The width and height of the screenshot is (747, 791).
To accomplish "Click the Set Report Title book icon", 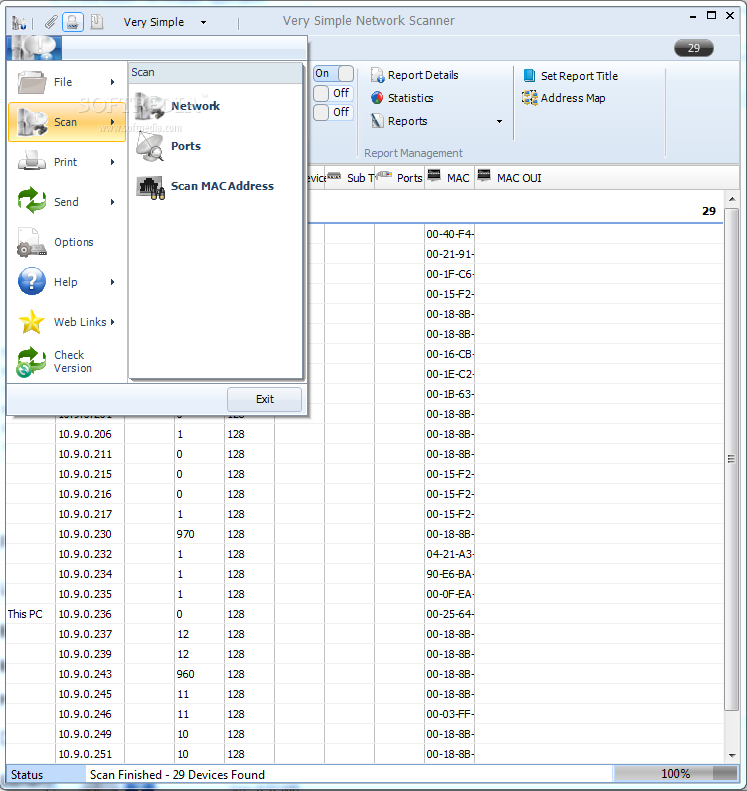I will [x=529, y=76].
